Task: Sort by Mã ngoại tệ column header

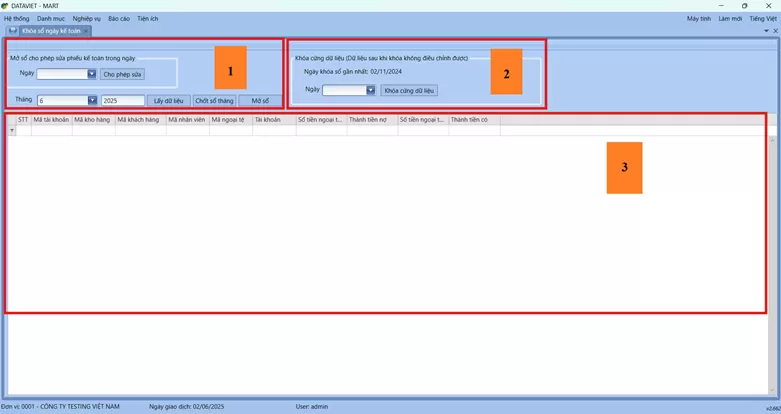Action: click(231, 120)
